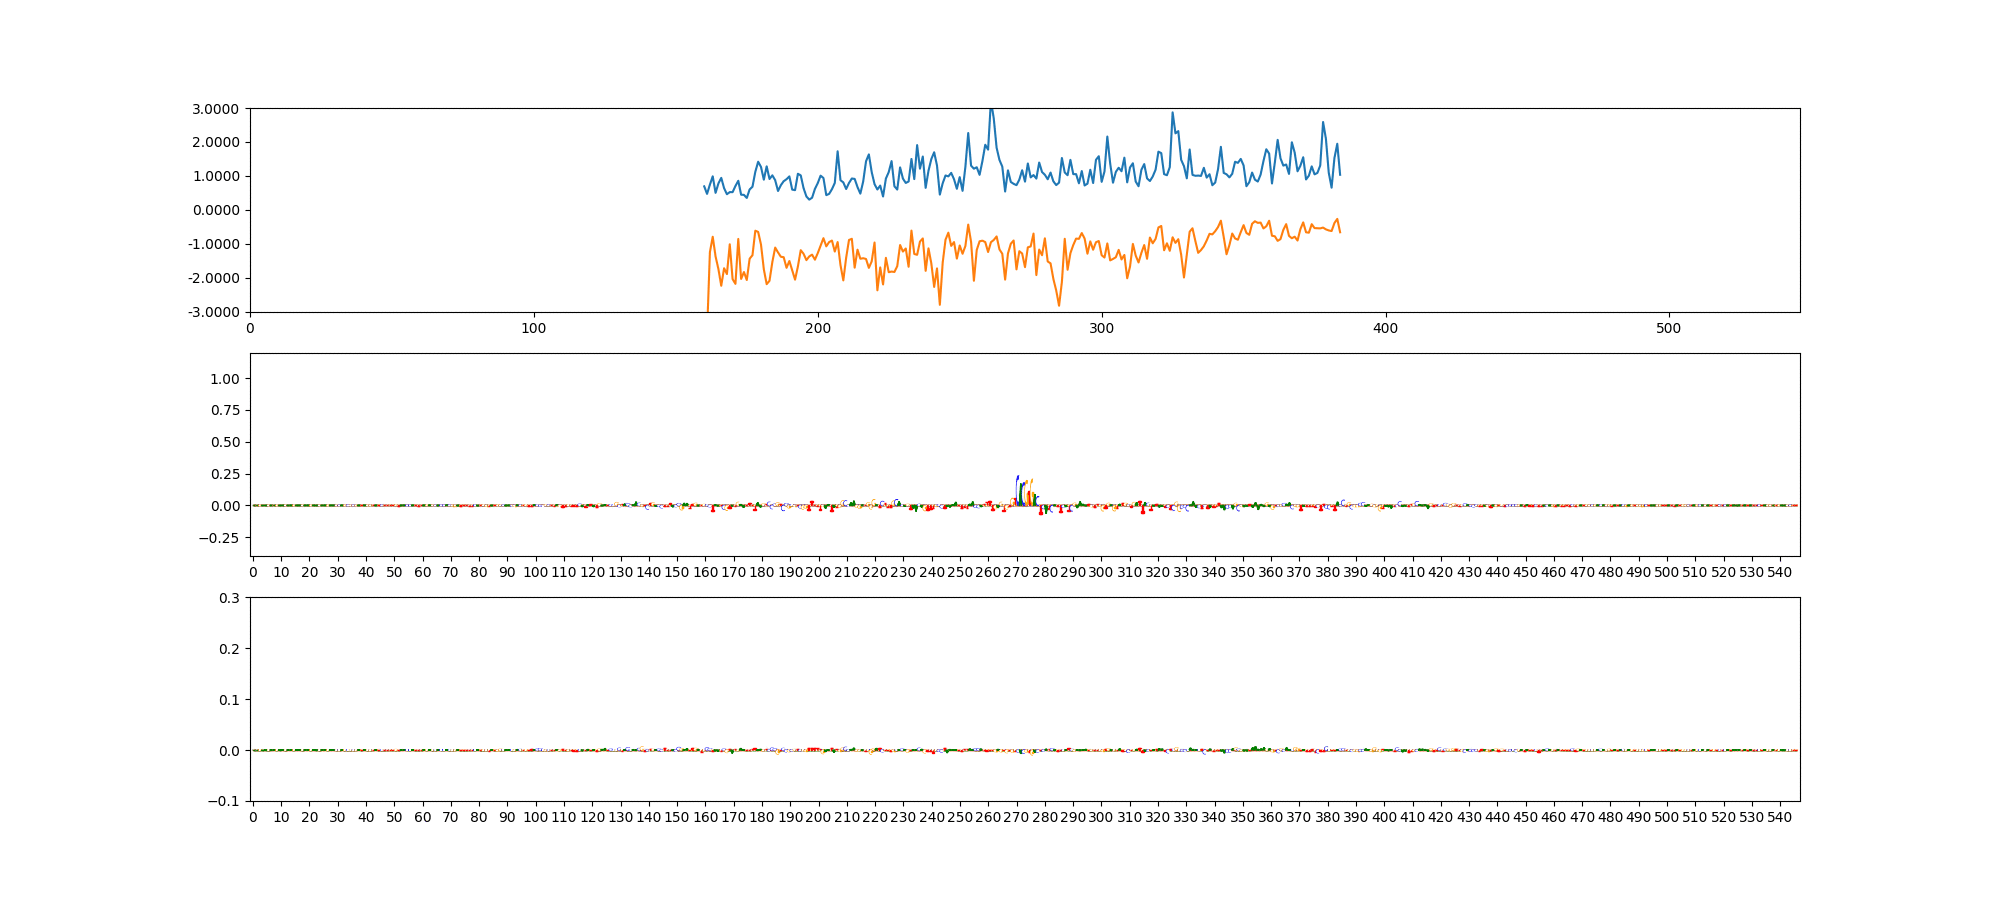
Task: Click the 0.0000 y-axis label in top plot
Action: coord(215,210)
